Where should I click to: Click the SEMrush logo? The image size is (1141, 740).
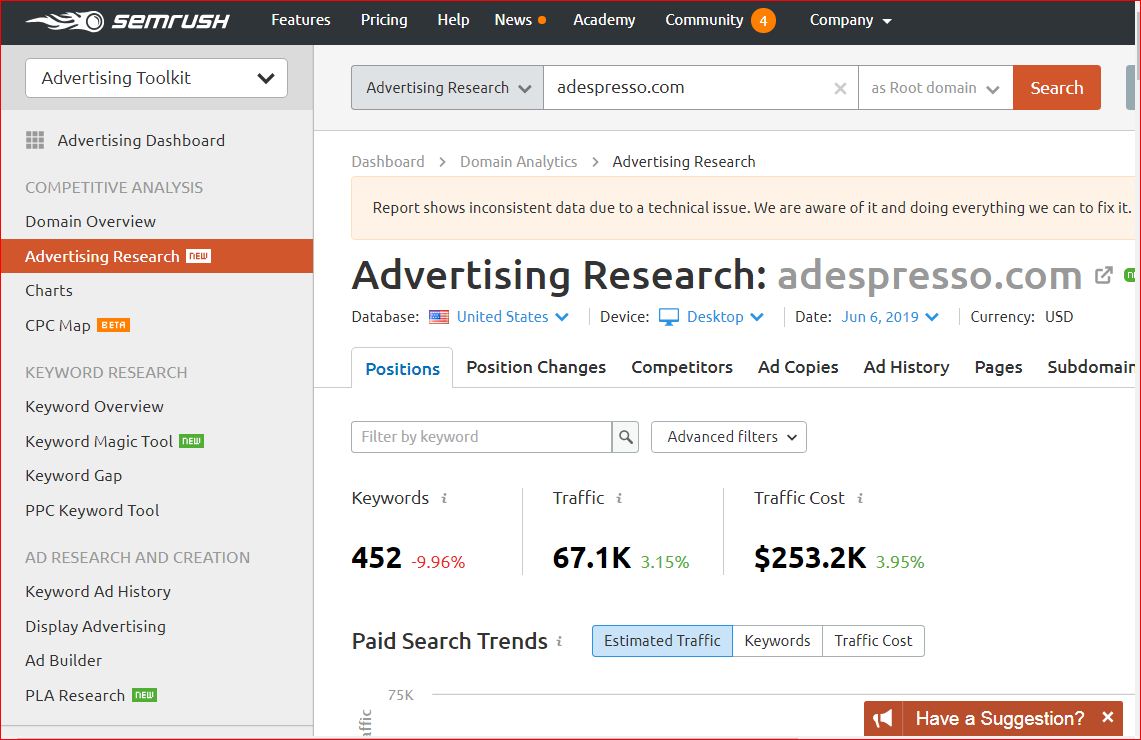(x=128, y=21)
